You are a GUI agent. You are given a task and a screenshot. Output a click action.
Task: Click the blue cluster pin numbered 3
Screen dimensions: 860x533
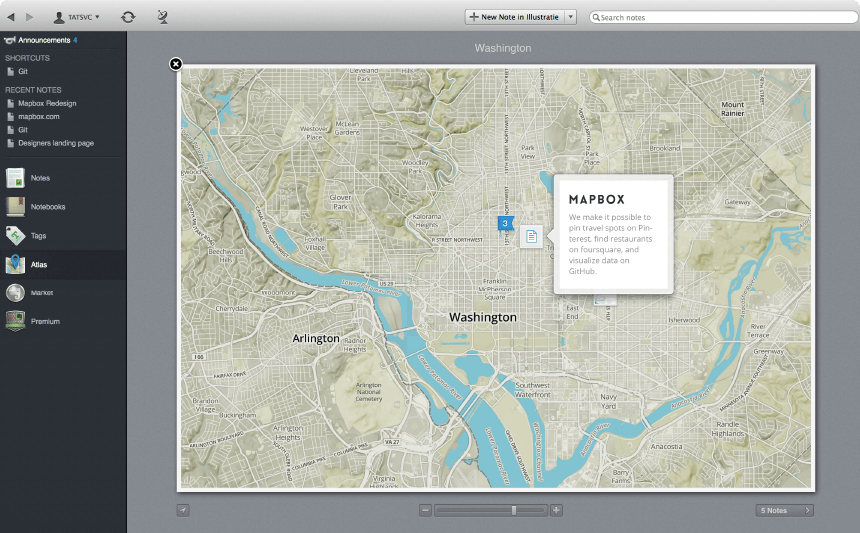tap(505, 223)
